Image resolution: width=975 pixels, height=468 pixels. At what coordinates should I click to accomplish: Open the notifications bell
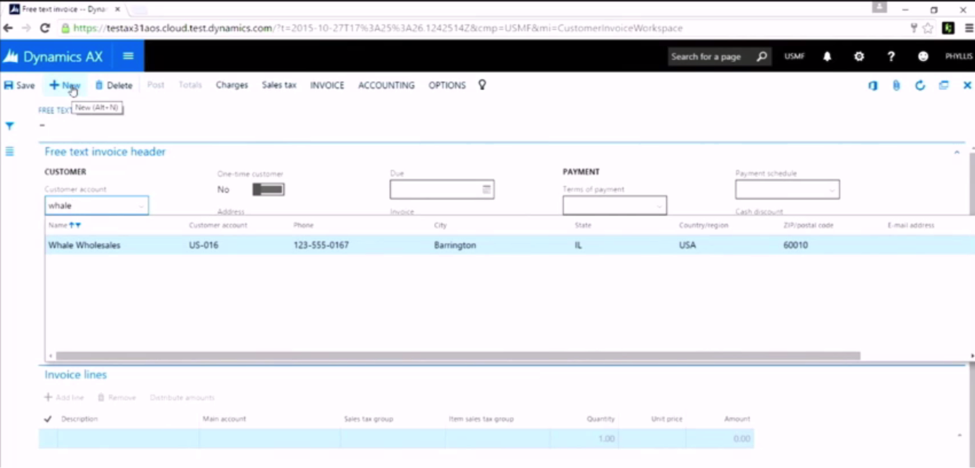pyautogui.click(x=827, y=57)
